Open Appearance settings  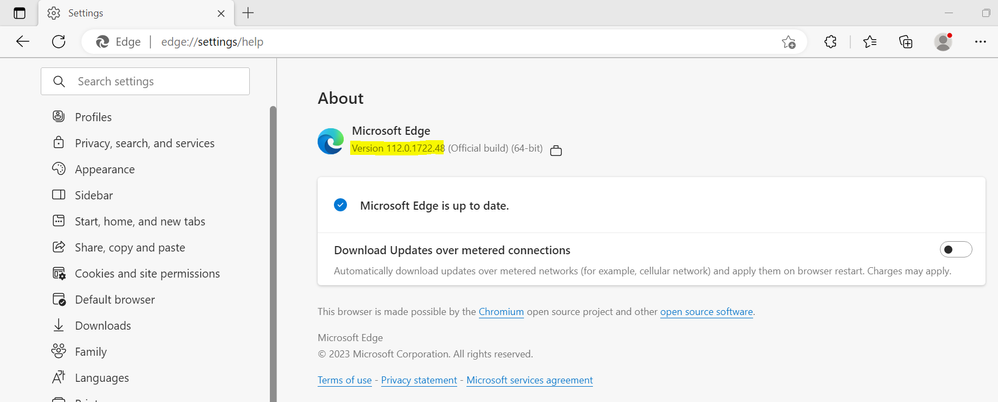(104, 169)
